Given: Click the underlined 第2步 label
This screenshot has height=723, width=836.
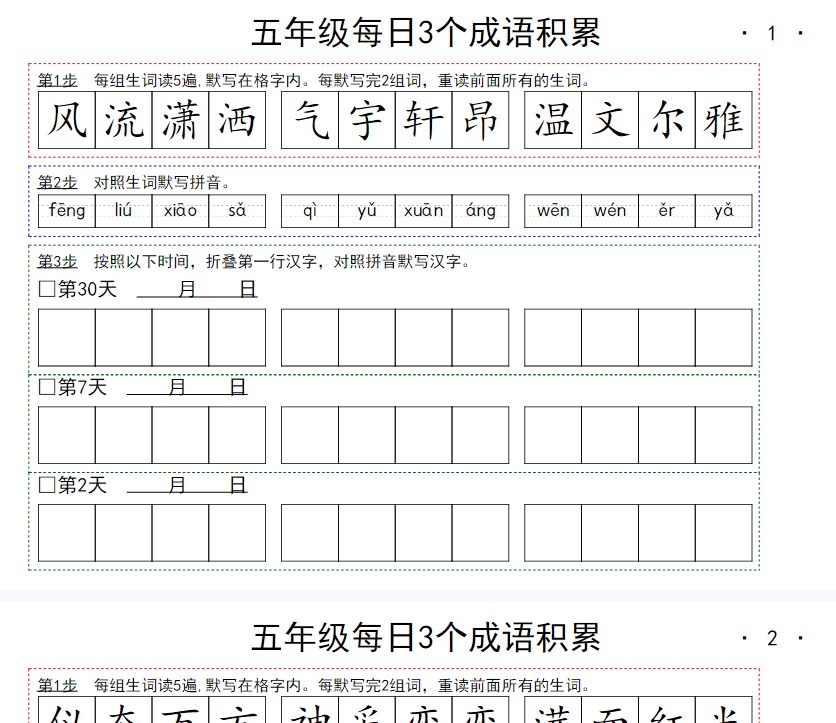Looking at the screenshot, I should point(57,182).
